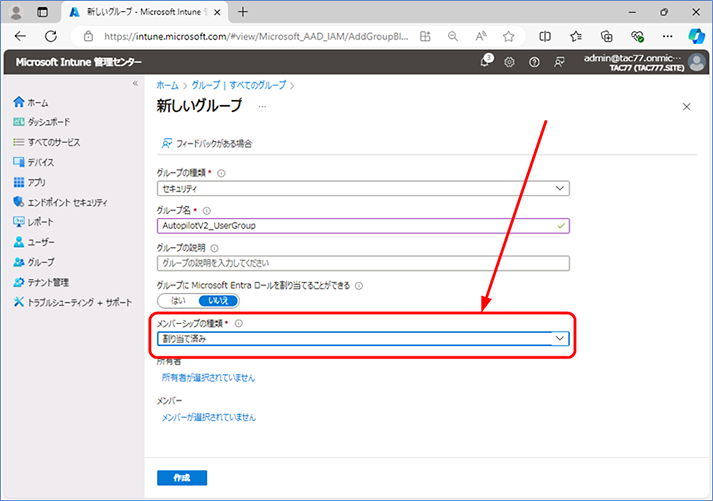Show info tooltip for グループの説明

[215, 248]
